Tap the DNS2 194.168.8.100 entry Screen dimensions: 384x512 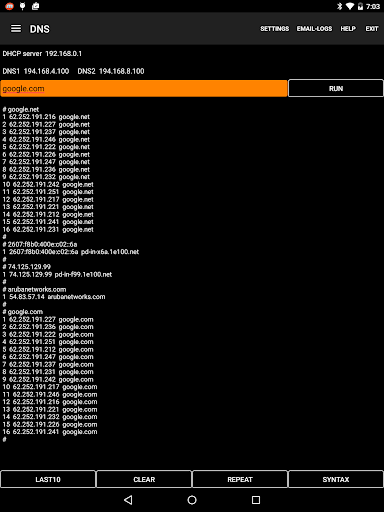(x=111, y=71)
